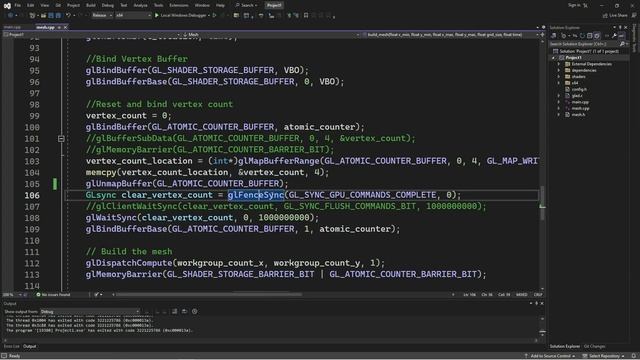The width and height of the screenshot is (640, 360).
Task: Expand the shaders folder
Action: click(x=559, y=77)
